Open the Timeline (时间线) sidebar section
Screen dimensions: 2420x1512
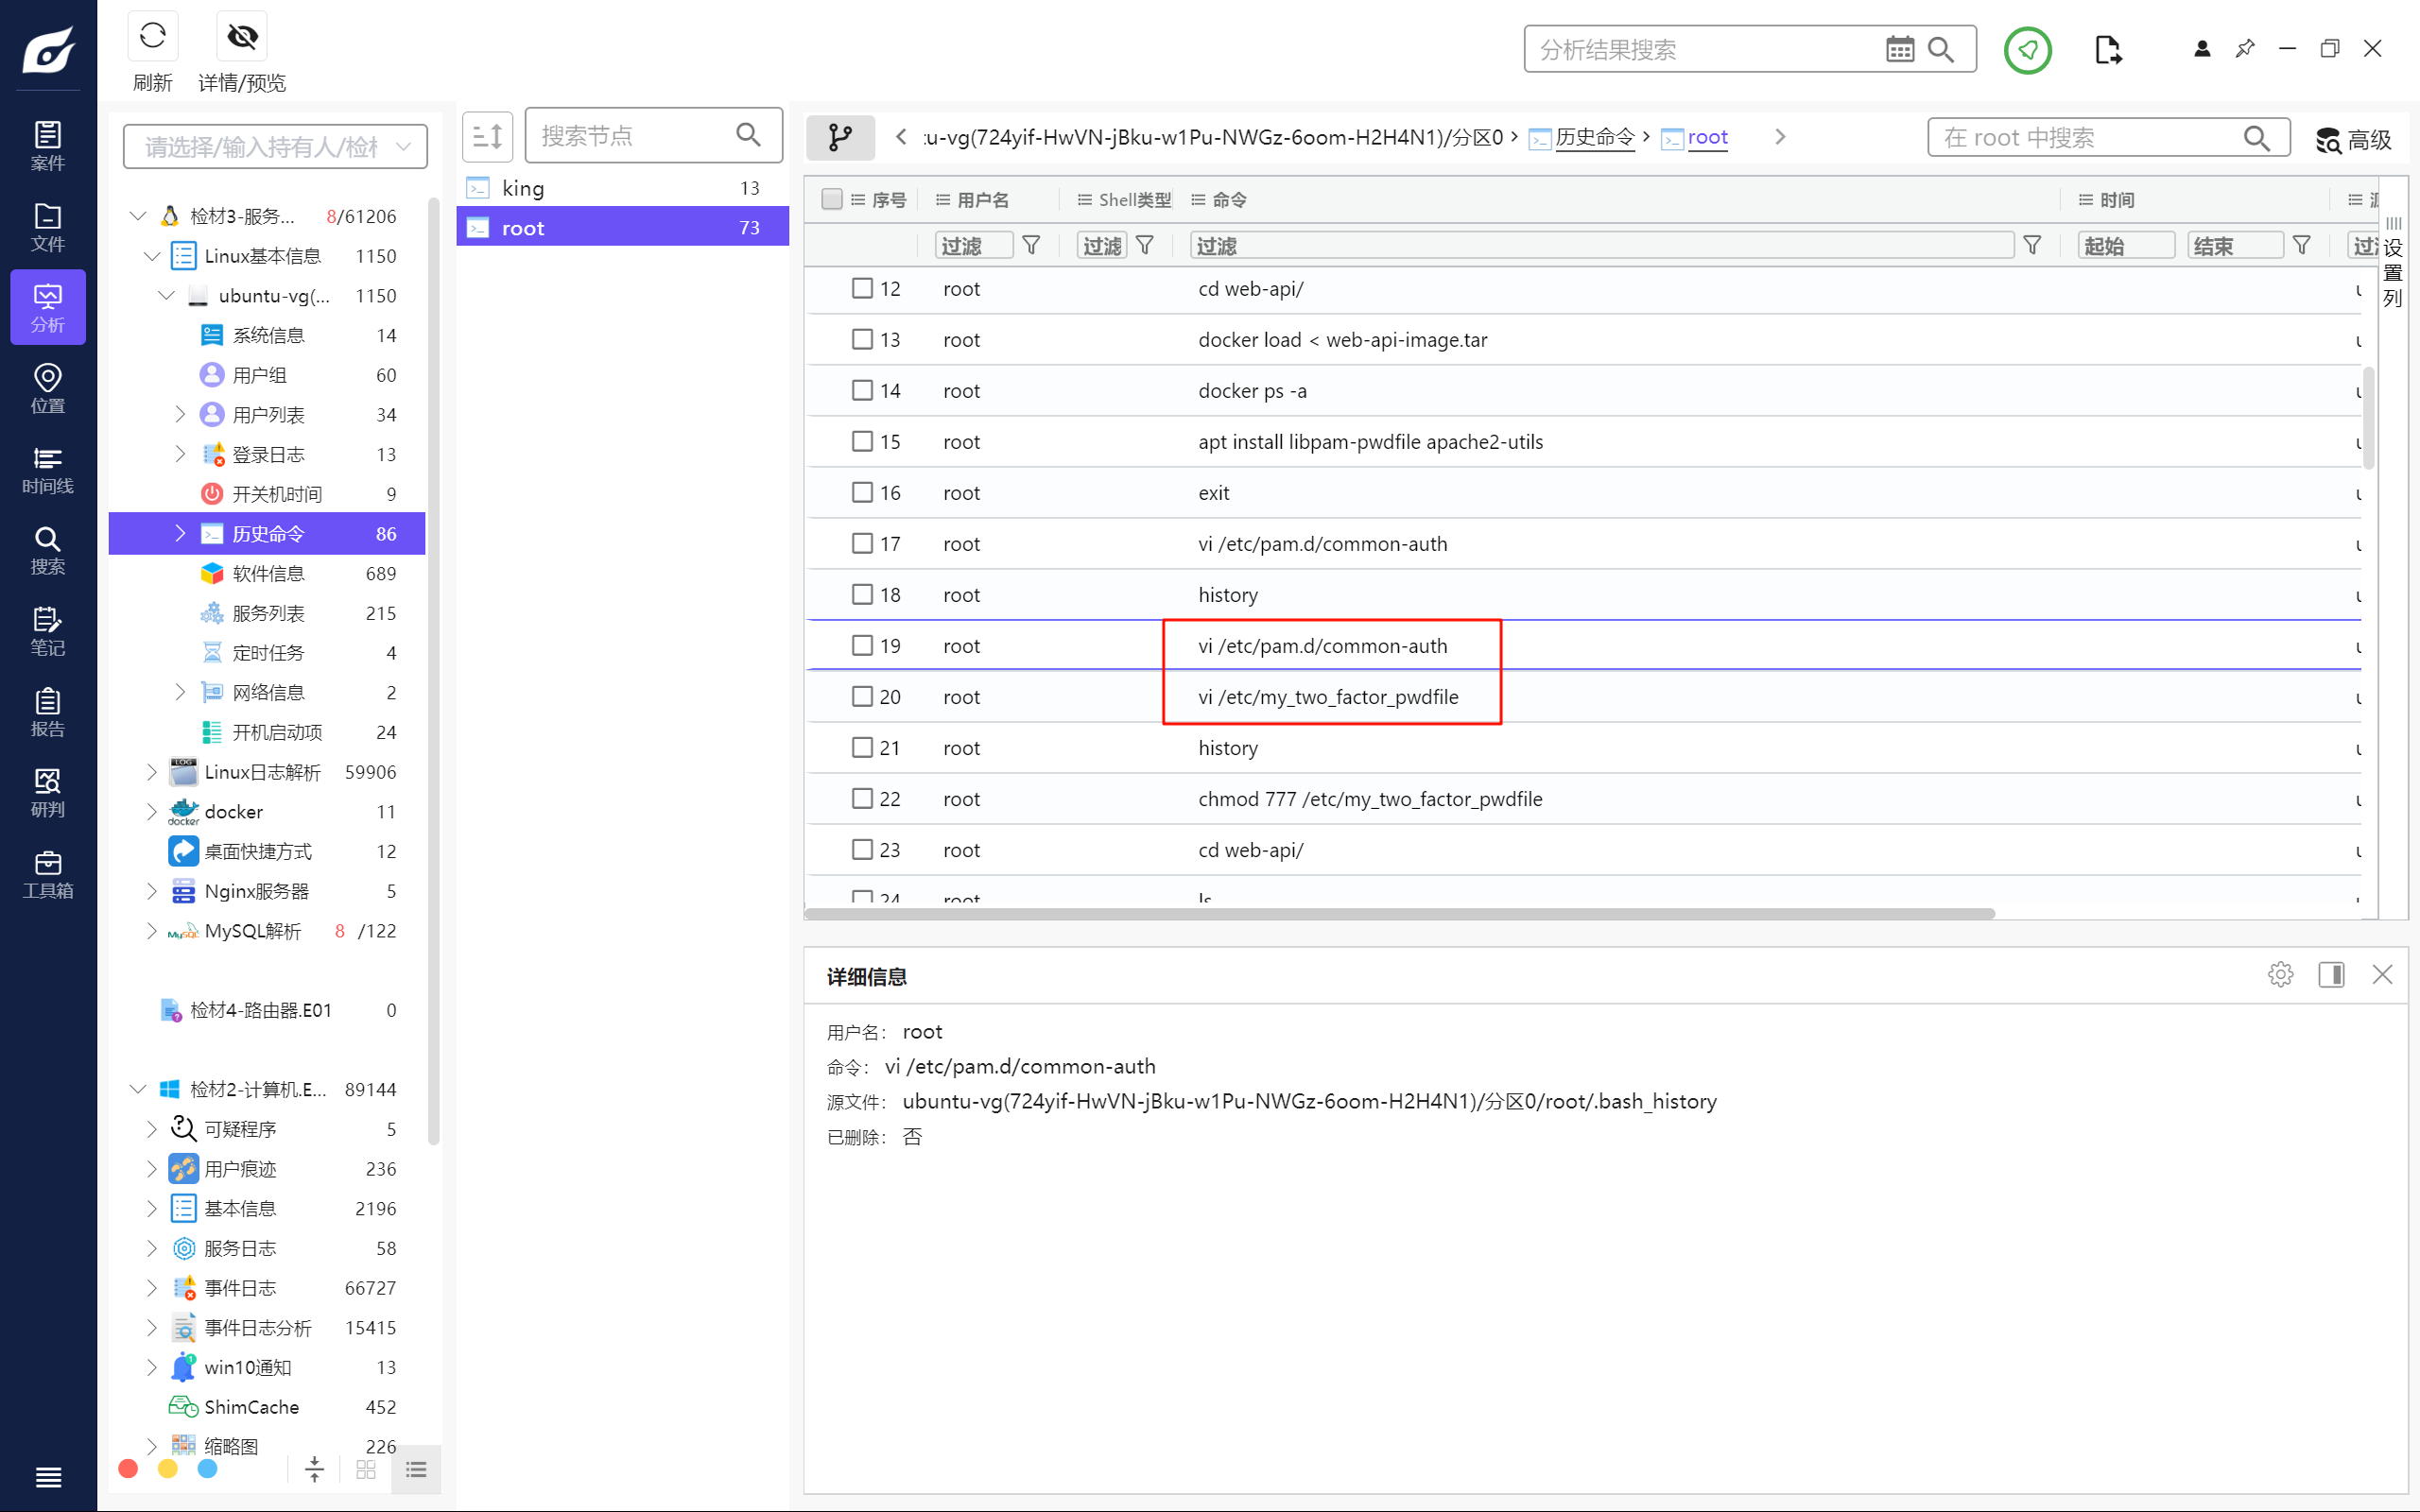pyautogui.click(x=47, y=470)
